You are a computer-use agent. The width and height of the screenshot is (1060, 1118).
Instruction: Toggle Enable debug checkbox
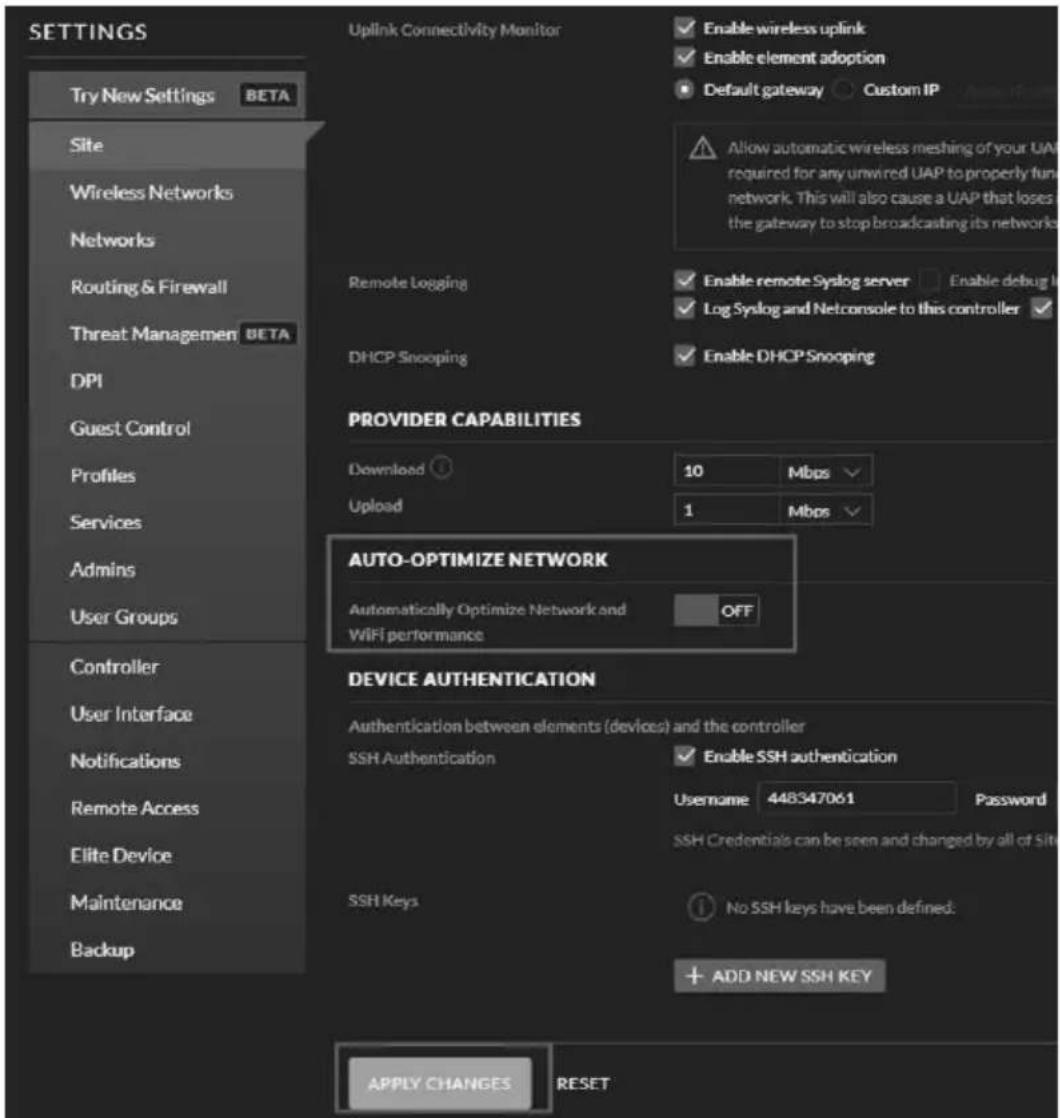[930, 280]
